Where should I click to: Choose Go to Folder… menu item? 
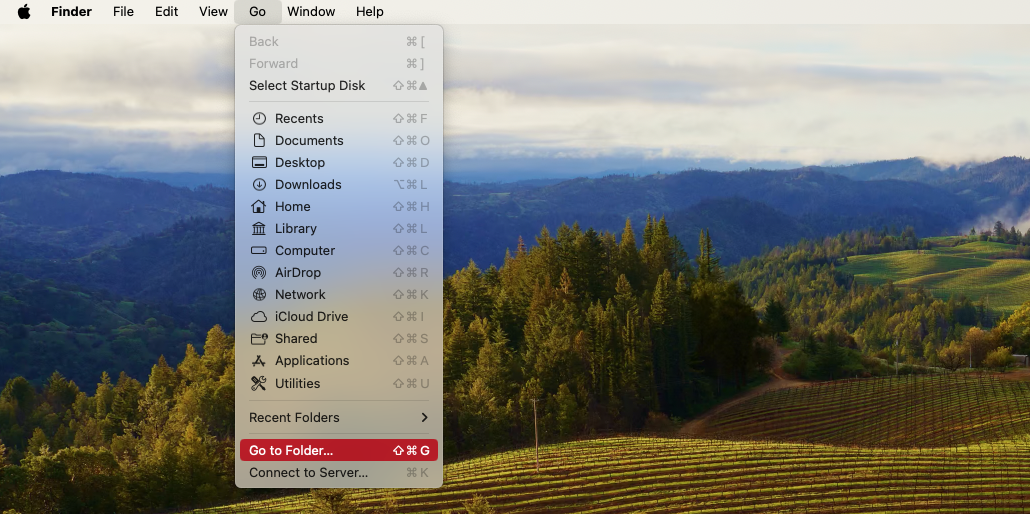(x=339, y=450)
